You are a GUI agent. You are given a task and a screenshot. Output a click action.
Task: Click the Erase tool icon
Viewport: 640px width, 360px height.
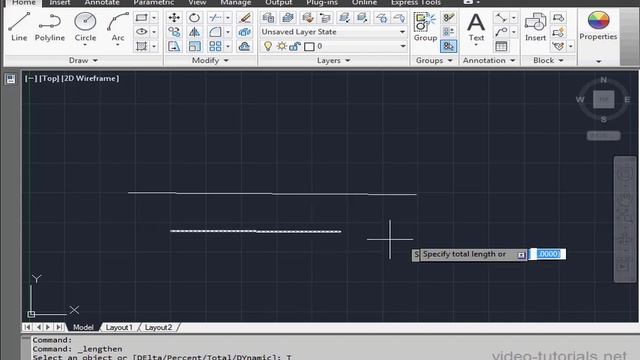pos(244,18)
